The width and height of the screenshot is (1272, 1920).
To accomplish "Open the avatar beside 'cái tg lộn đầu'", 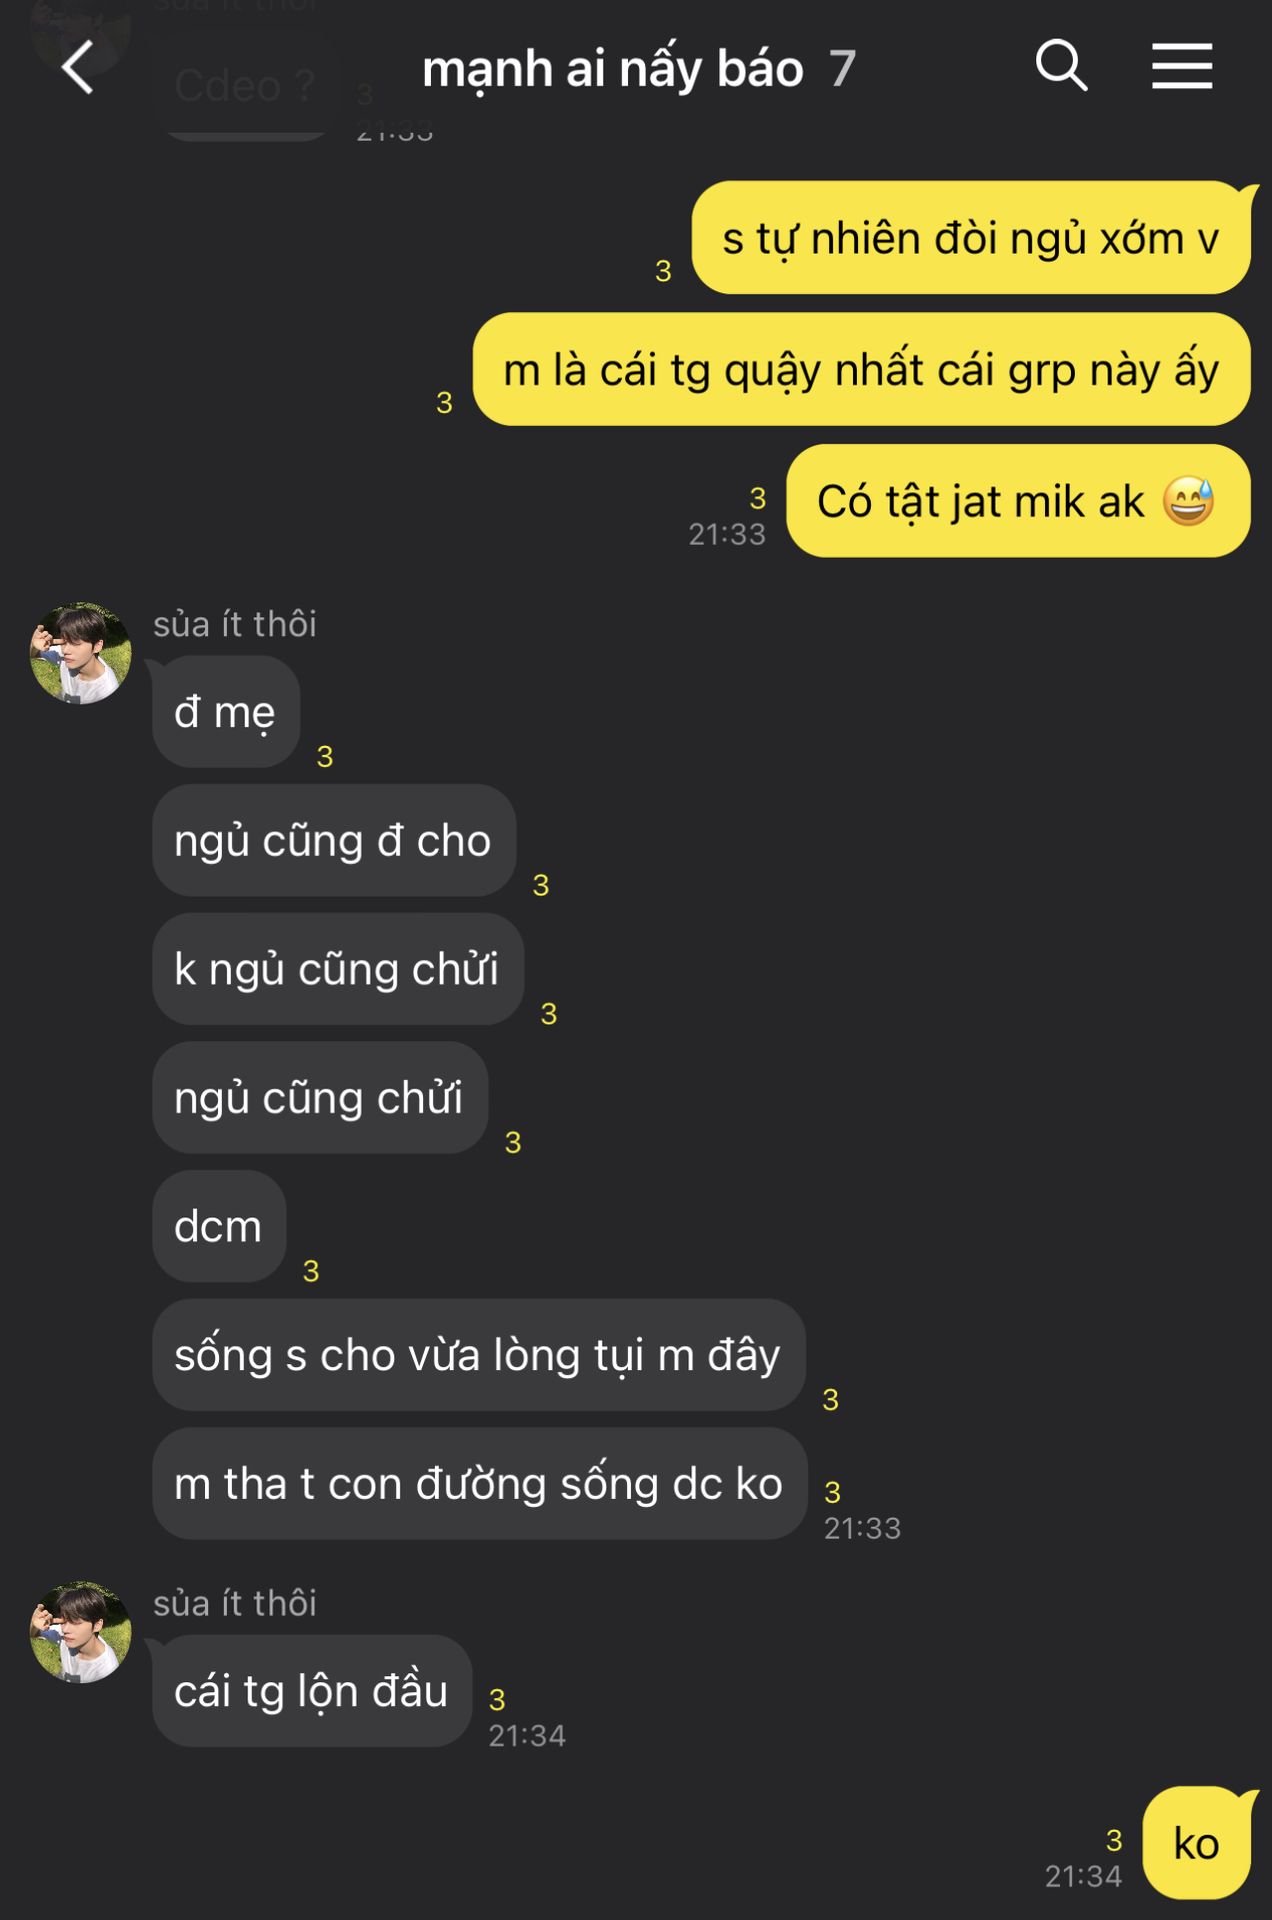I will [81, 1632].
